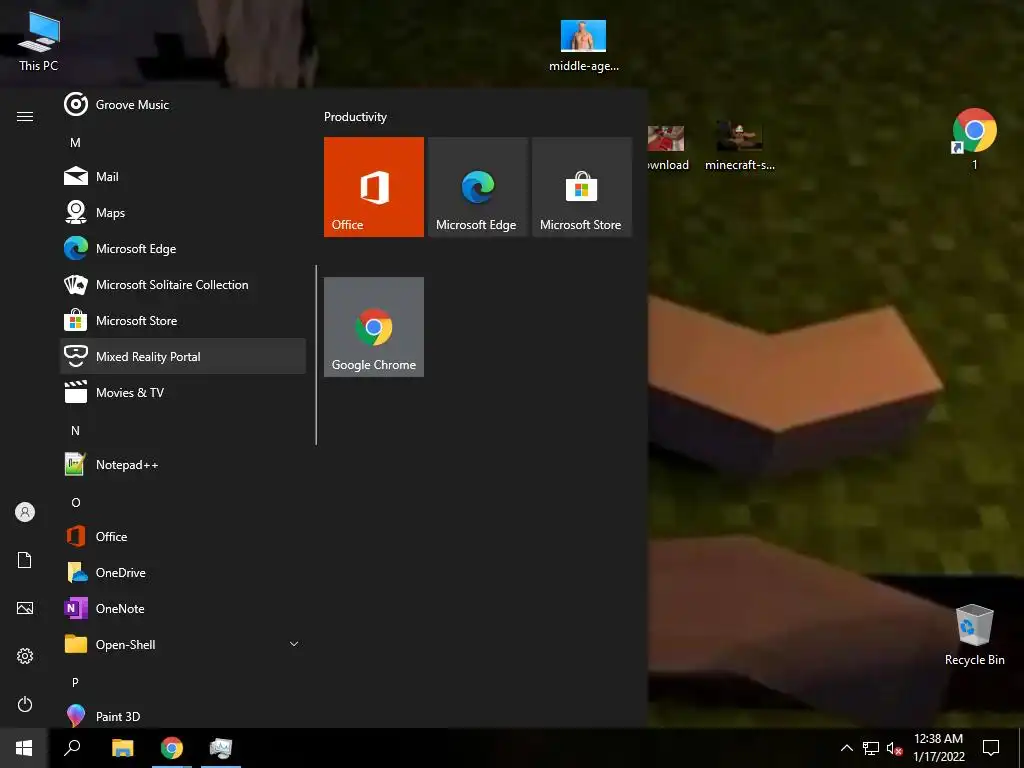Open OneDrive from the app list

[x=183, y=572]
